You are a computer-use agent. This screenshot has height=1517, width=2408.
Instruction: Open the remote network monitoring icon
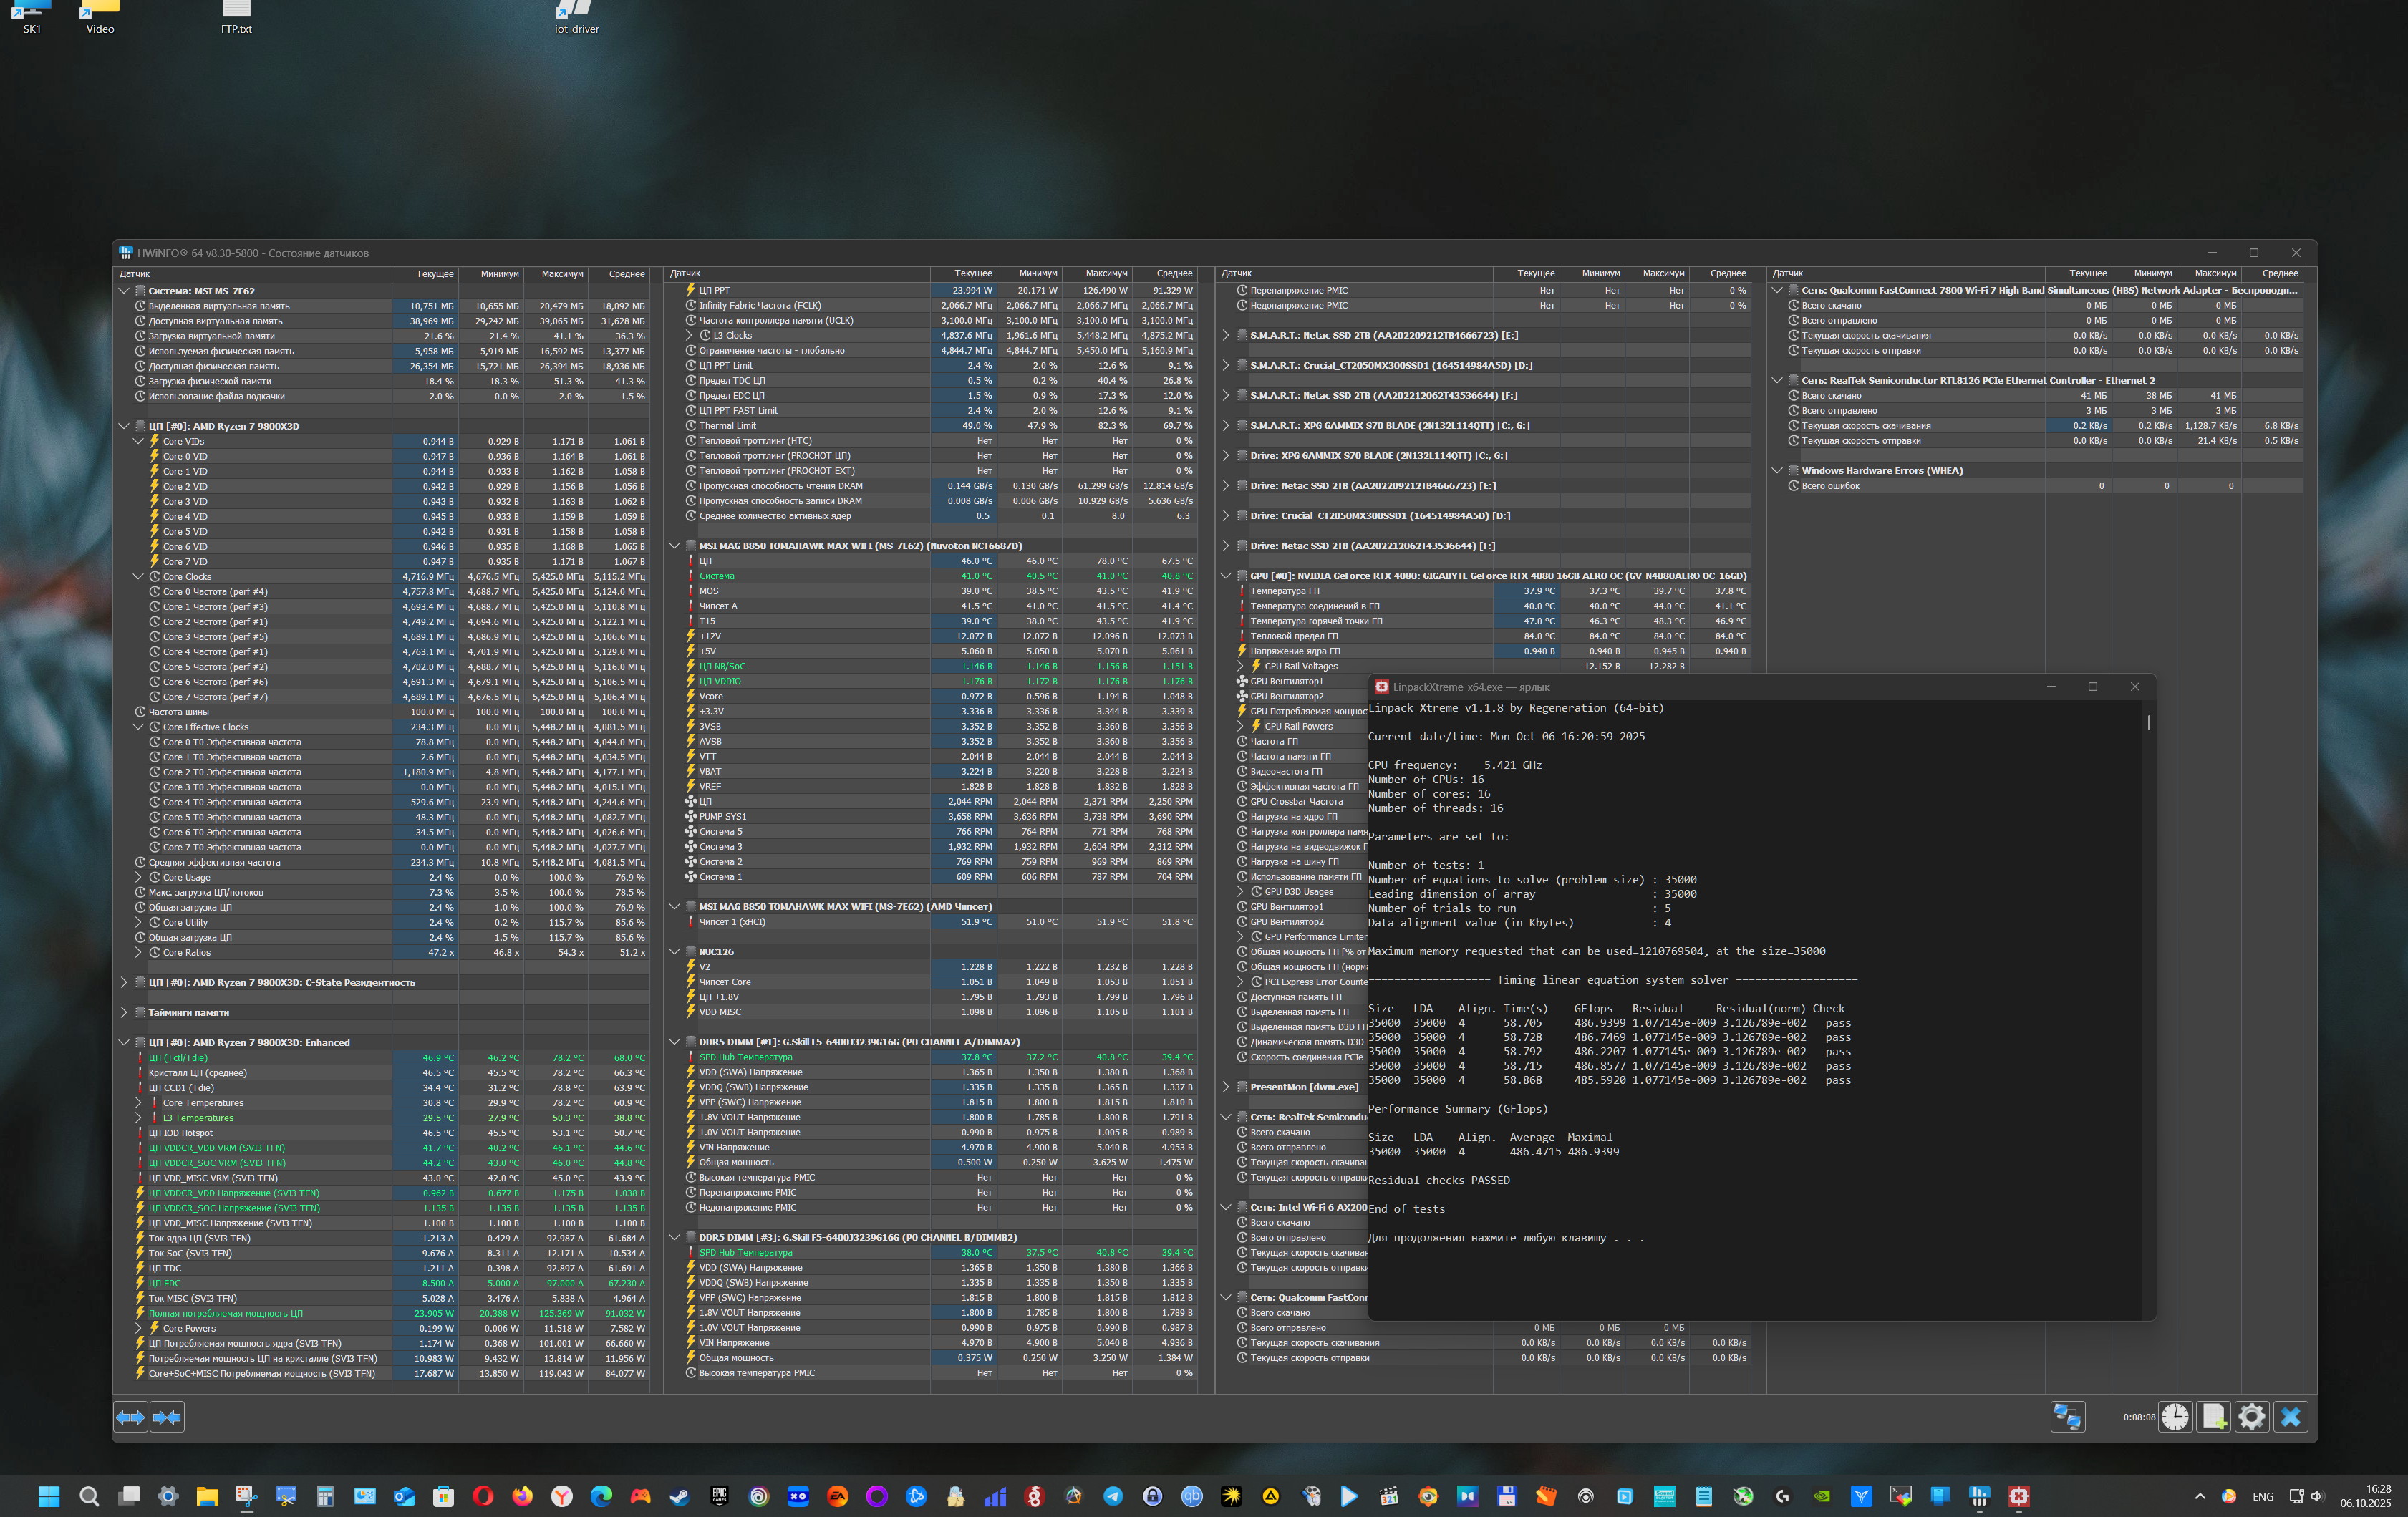2067,1417
